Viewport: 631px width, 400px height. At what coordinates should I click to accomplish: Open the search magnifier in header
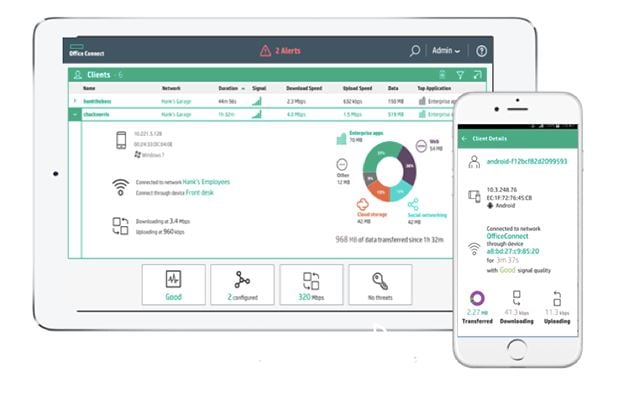point(415,50)
